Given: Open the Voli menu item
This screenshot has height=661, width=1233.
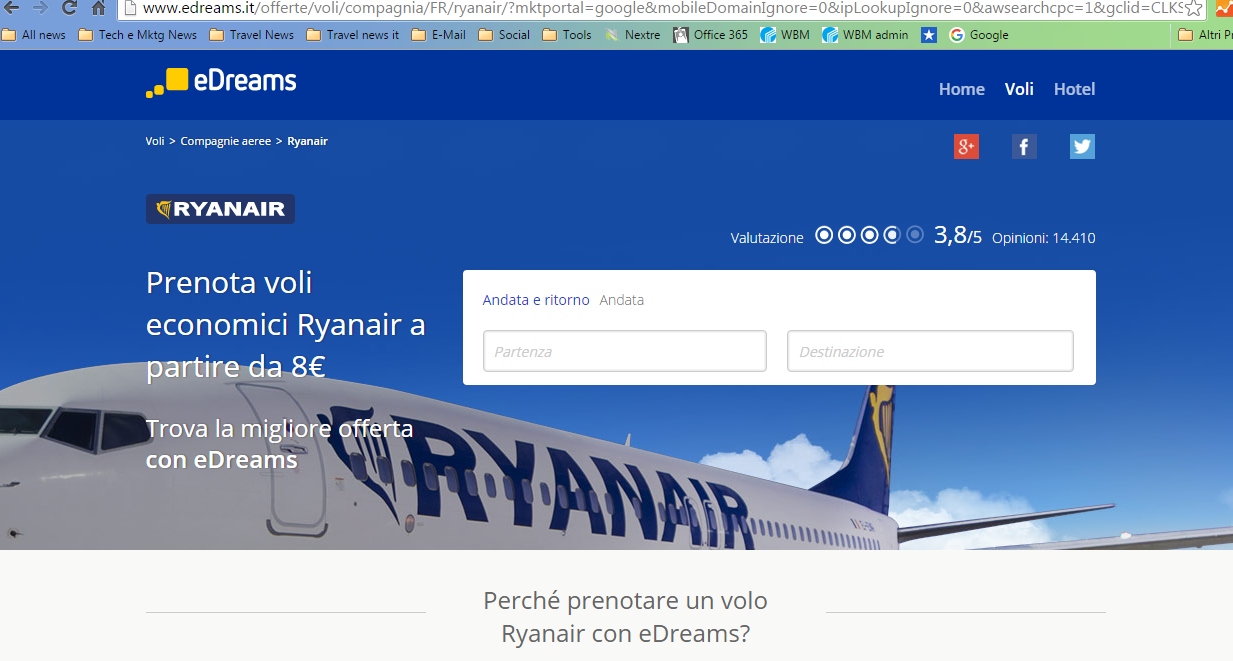Looking at the screenshot, I should click(x=1019, y=89).
